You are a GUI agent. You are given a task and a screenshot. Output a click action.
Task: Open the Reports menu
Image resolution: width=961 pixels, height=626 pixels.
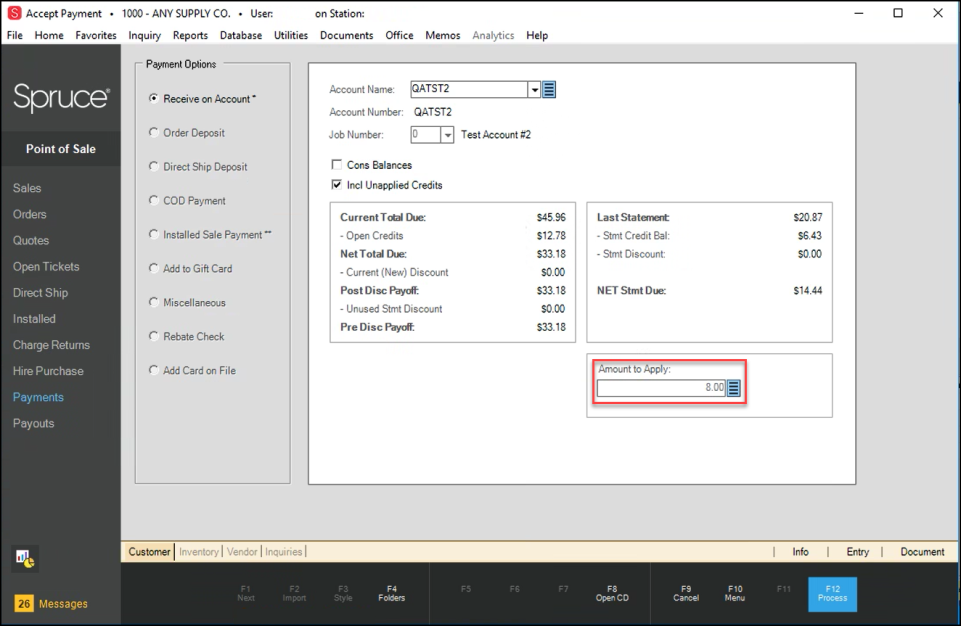[x=190, y=36]
